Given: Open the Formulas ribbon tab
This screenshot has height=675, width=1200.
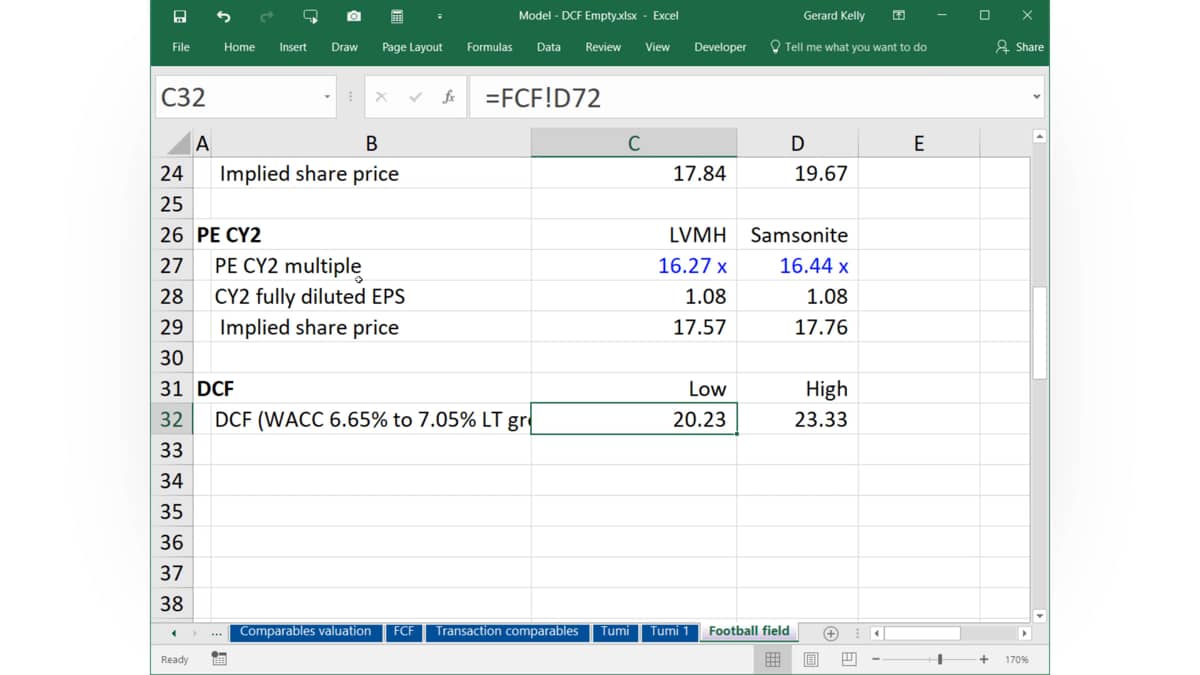Looking at the screenshot, I should pos(489,47).
